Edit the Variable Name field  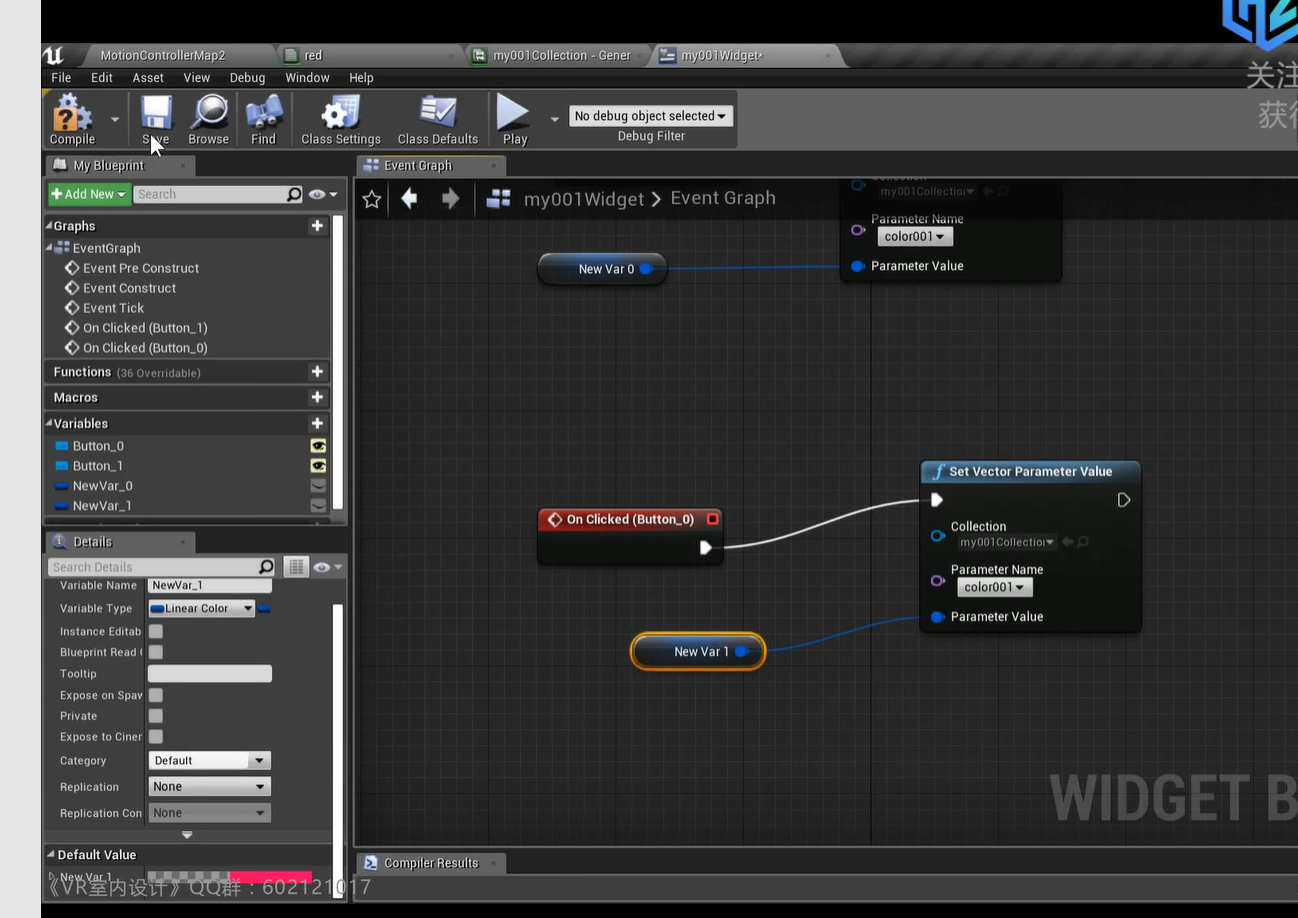pyautogui.click(x=209, y=586)
